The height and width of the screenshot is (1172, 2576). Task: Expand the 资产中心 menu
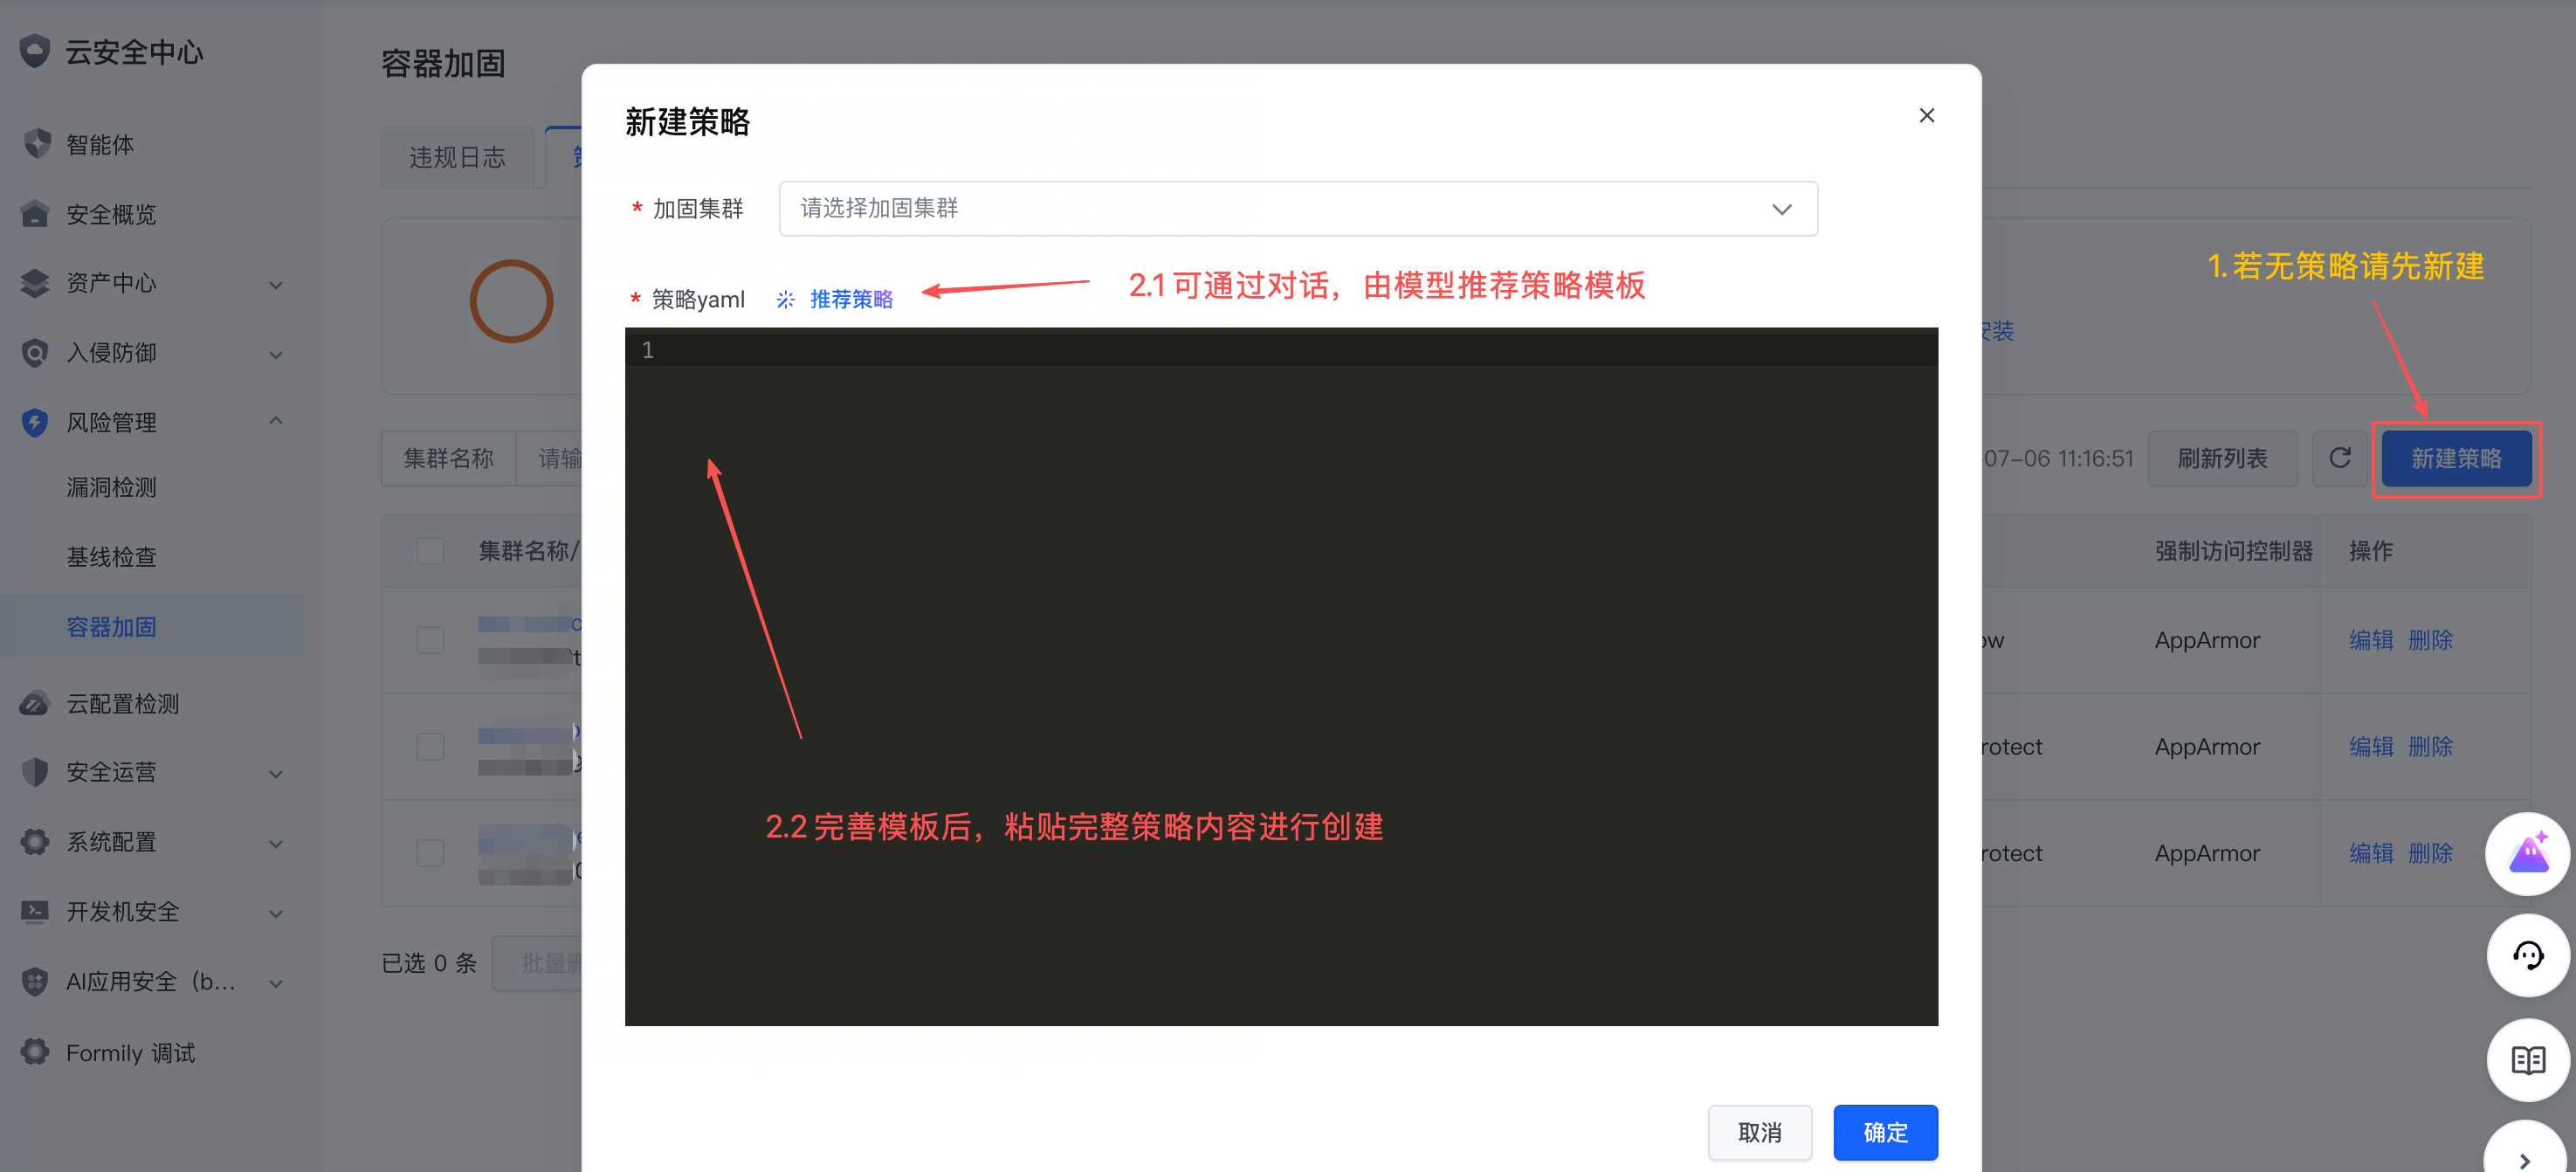click(x=151, y=283)
